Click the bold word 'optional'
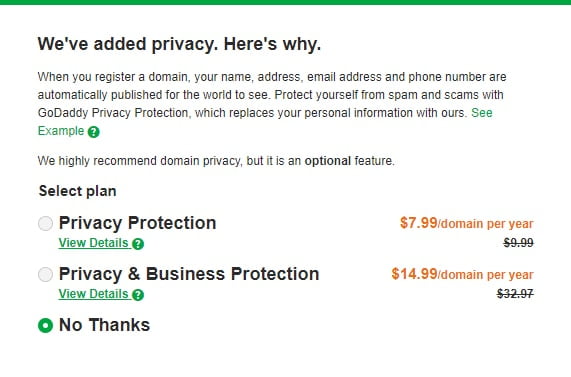The width and height of the screenshot is (571, 377). tap(328, 161)
